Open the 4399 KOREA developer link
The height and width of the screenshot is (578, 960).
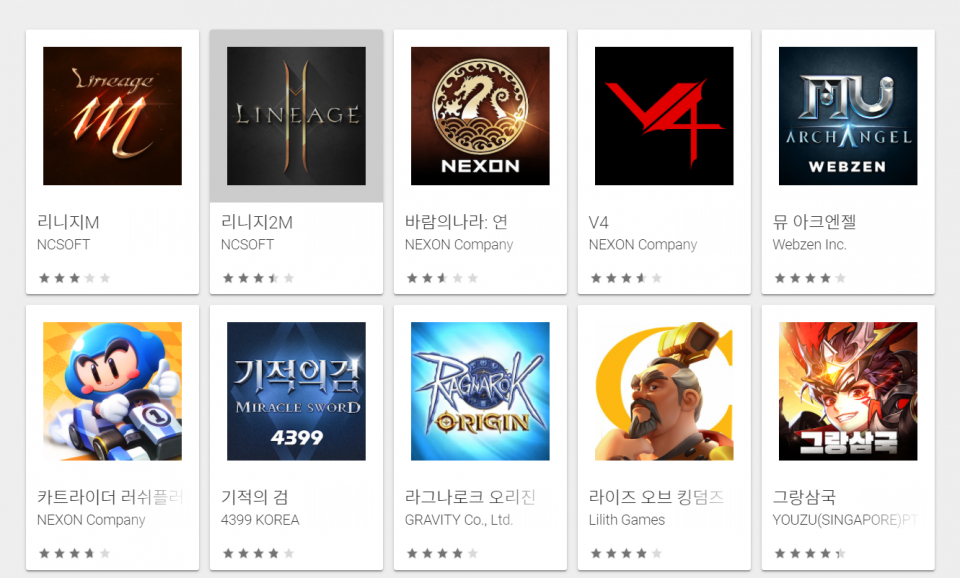pos(260,520)
